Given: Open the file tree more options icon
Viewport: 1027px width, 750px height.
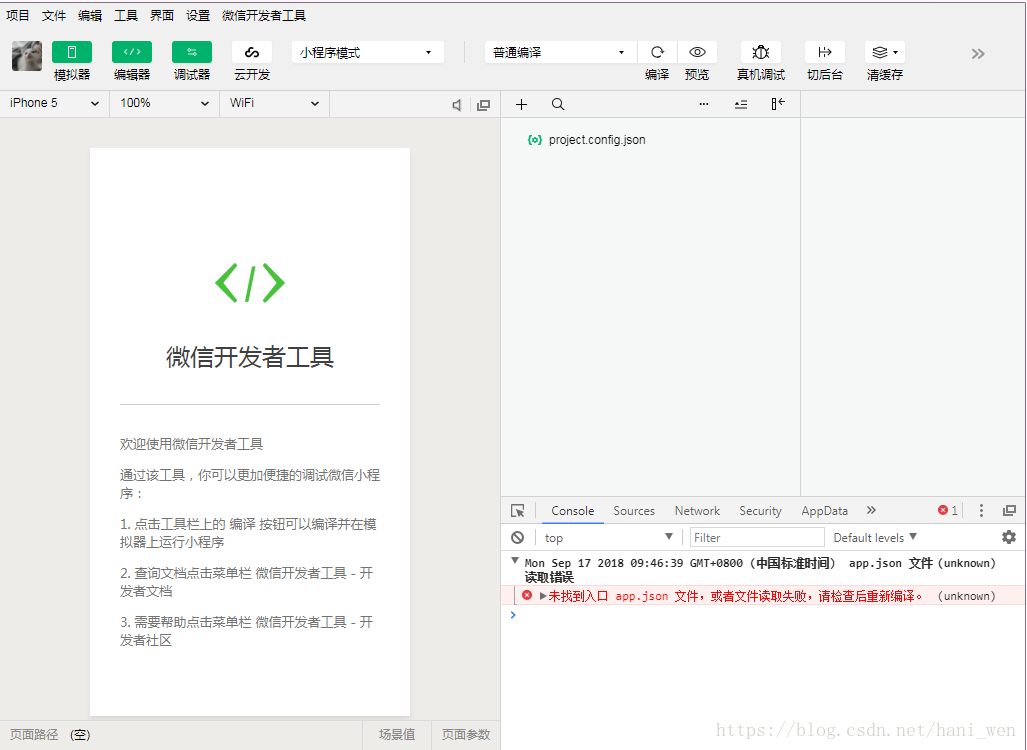Looking at the screenshot, I should pyautogui.click(x=704, y=104).
